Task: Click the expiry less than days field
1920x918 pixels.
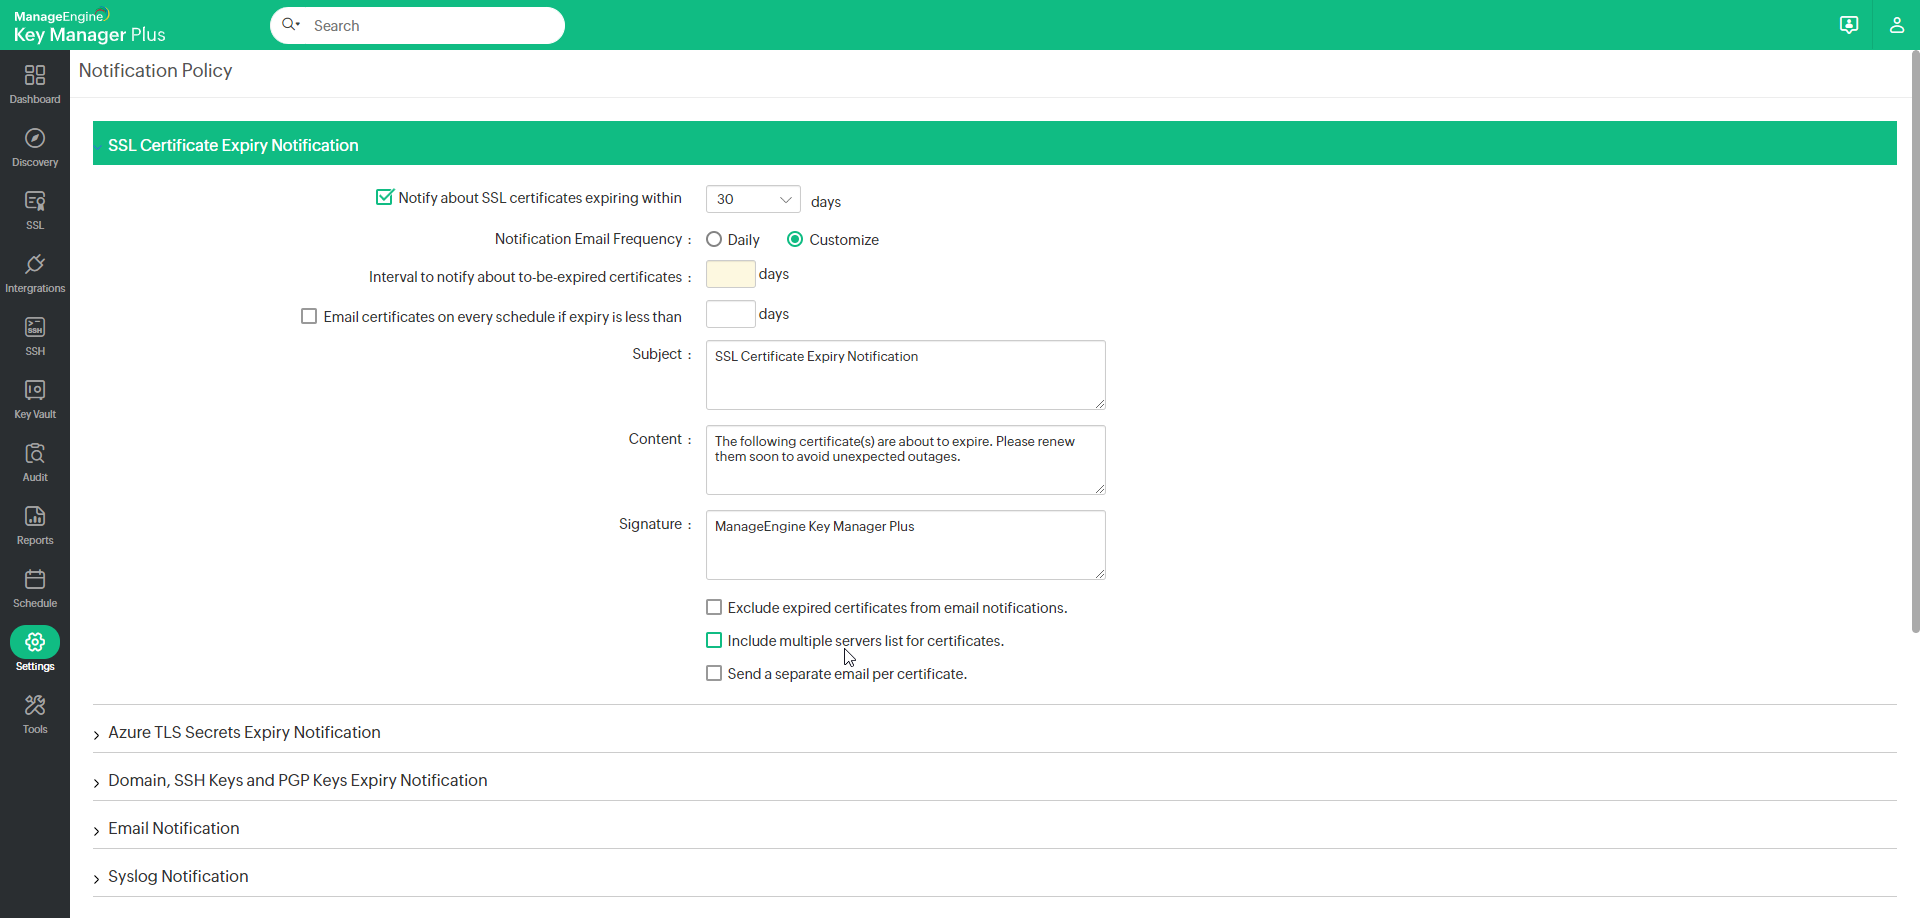Action: click(x=730, y=314)
